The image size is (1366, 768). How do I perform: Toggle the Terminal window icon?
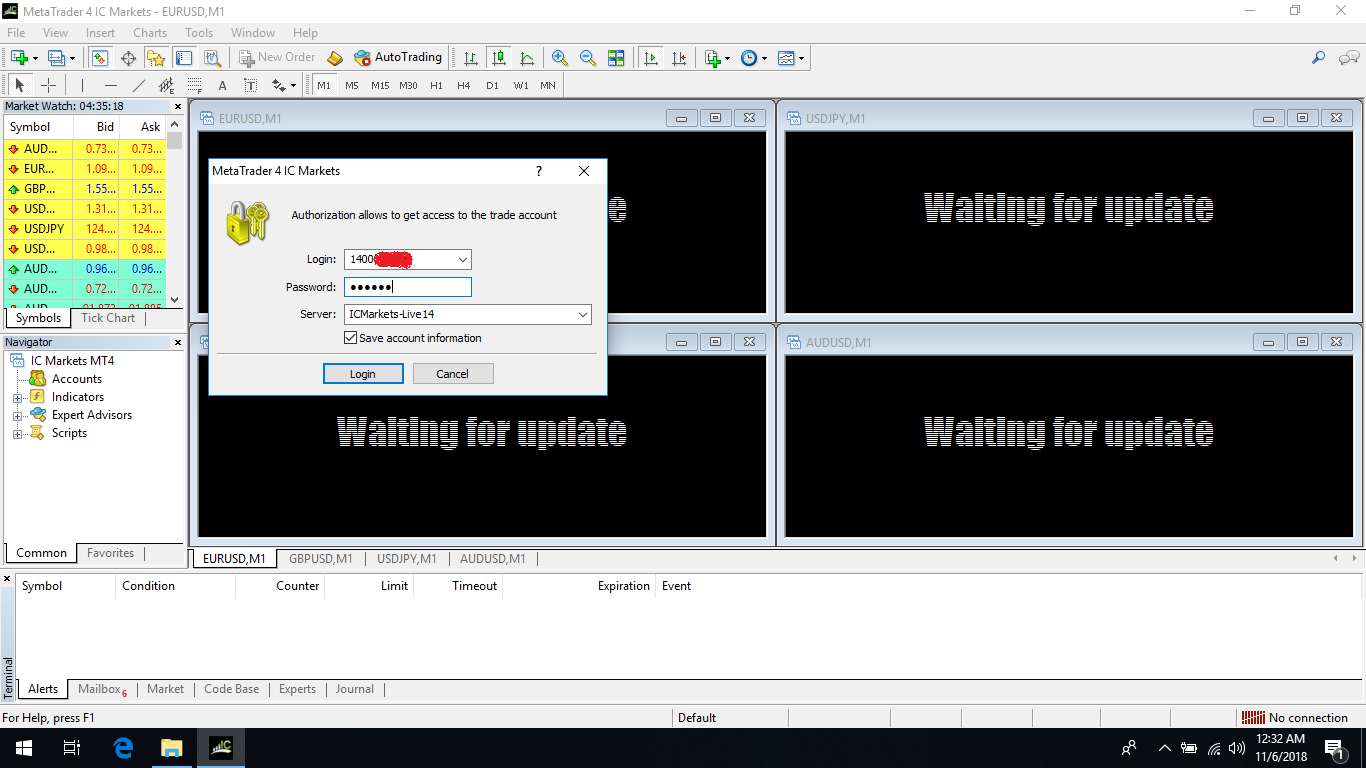click(x=183, y=58)
